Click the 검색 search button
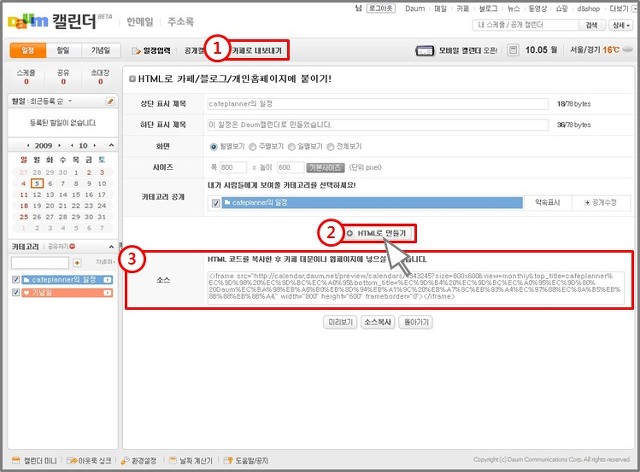 (x=591, y=25)
